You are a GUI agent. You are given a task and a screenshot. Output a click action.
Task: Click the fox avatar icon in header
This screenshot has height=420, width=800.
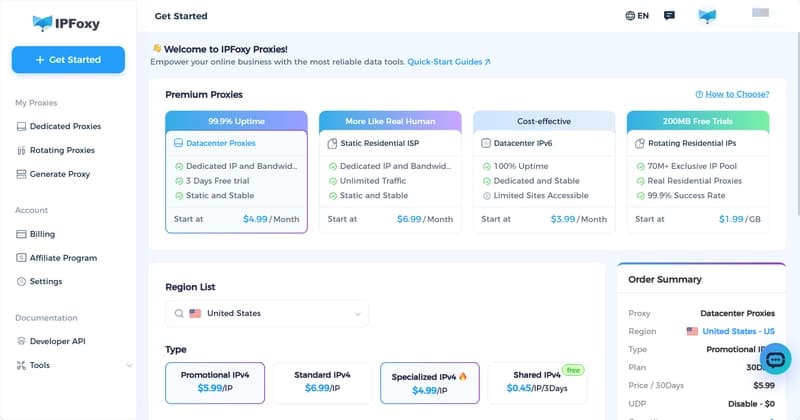(707, 16)
